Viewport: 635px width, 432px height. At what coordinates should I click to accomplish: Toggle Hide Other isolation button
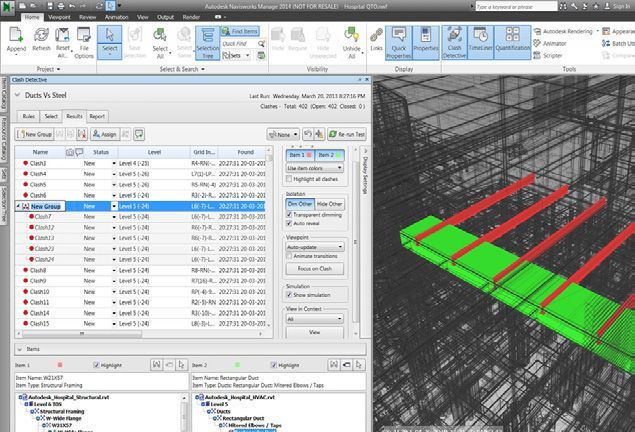click(x=330, y=204)
